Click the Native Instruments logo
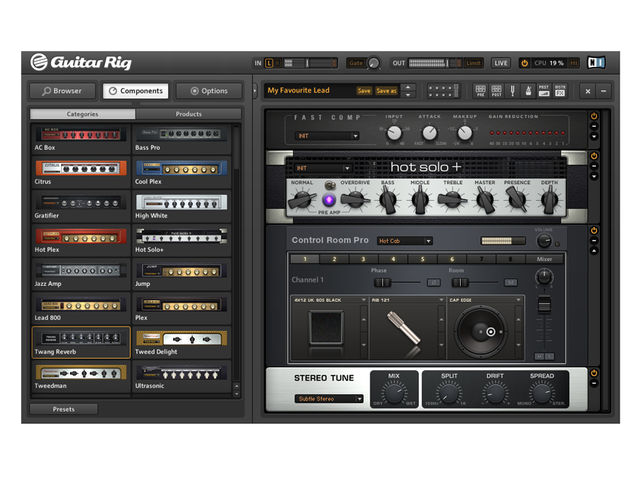Viewport: 640px width, 480px height. coord(596,62)
